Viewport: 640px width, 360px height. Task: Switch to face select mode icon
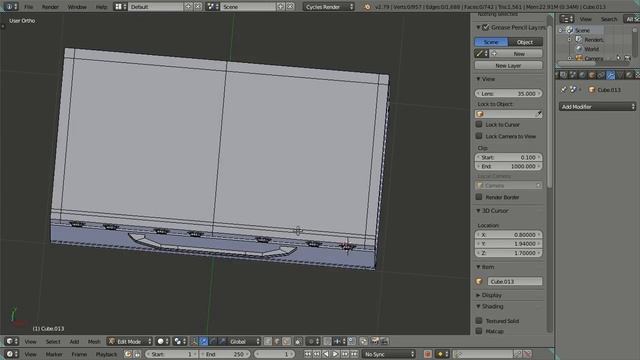pos(287,341)
